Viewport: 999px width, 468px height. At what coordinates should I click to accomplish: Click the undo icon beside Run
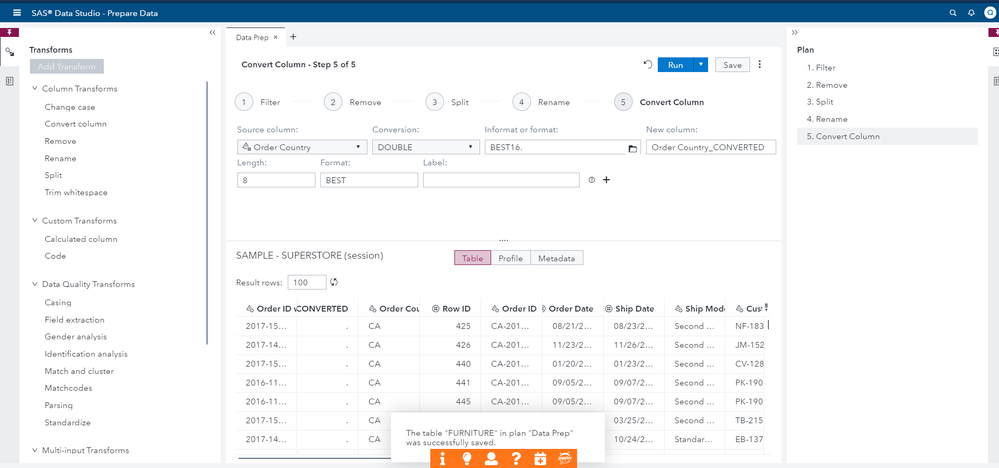click(x=647, y=65)
